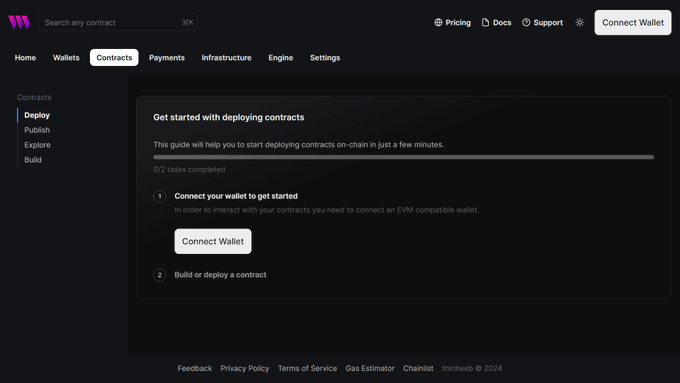Screen dimensions: 680x383
Task: Click inside the Search any contract field
Action: coord(118,23)
